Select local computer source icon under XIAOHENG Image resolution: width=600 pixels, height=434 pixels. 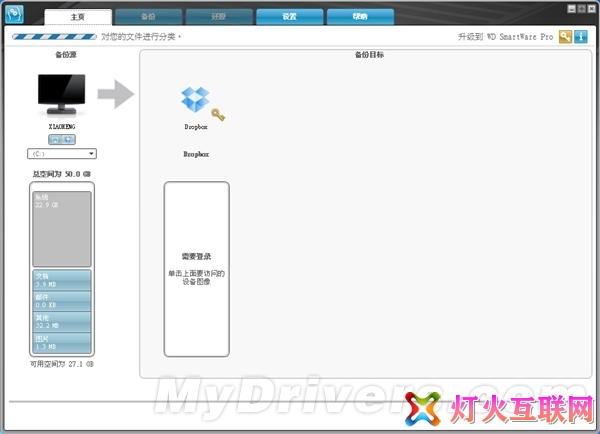click(x=56, y=139)
